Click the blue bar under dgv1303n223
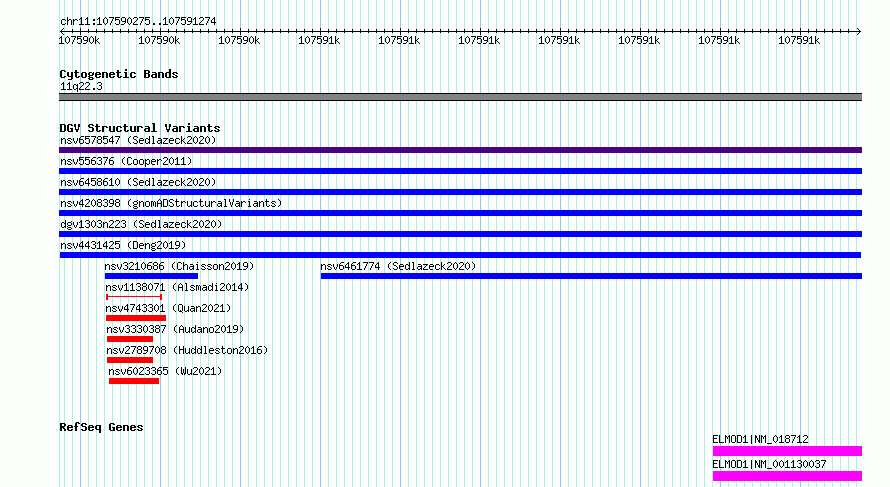 point(460,234)
